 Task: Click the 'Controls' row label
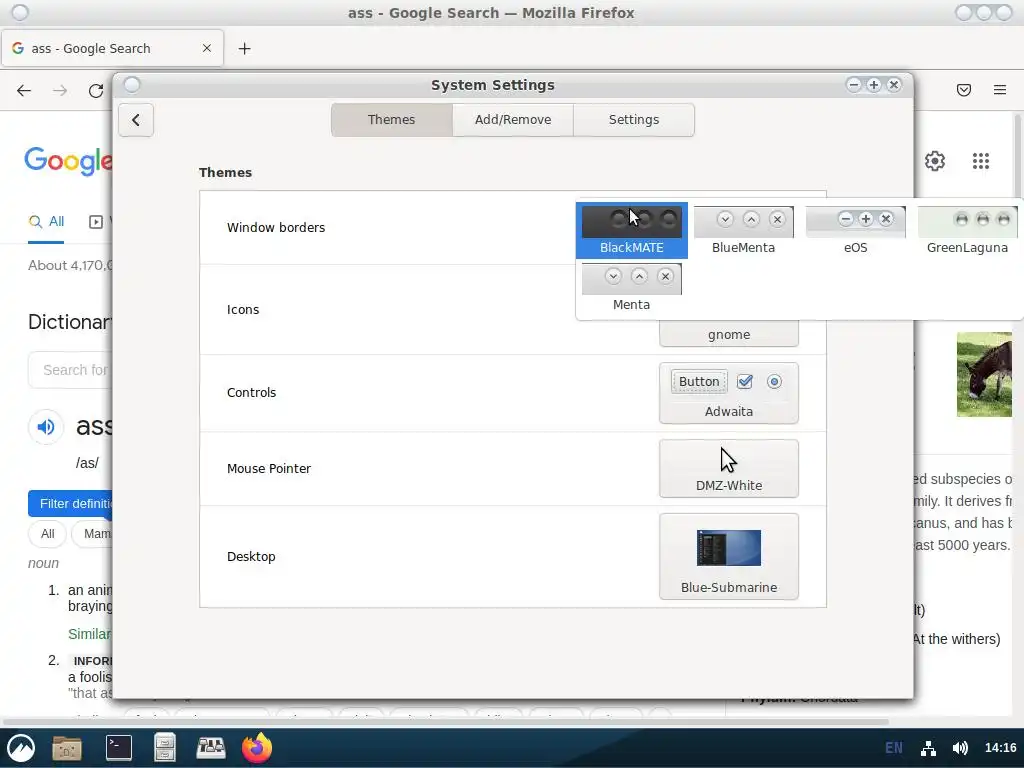pos(251,392)
